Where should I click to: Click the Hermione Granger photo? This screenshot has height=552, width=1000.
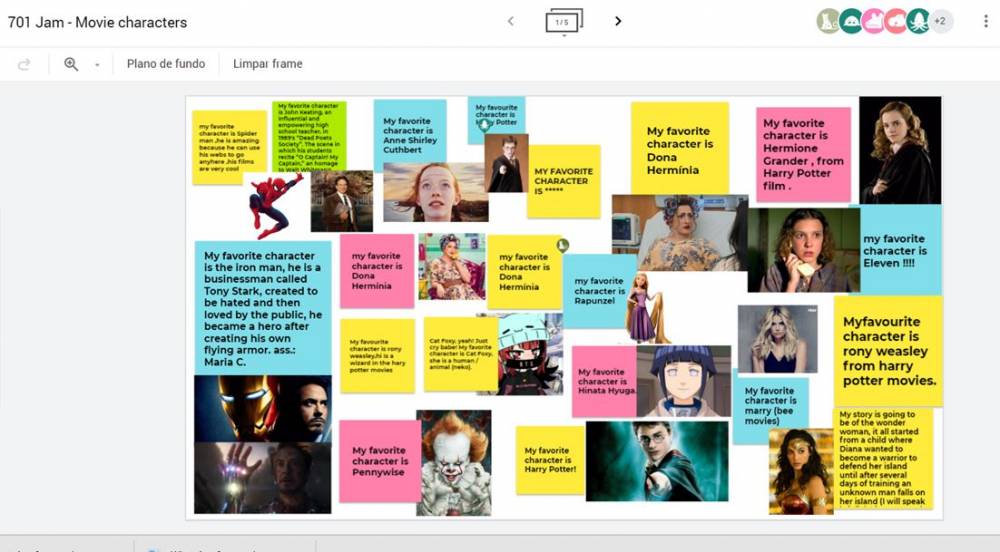(899, 150)
